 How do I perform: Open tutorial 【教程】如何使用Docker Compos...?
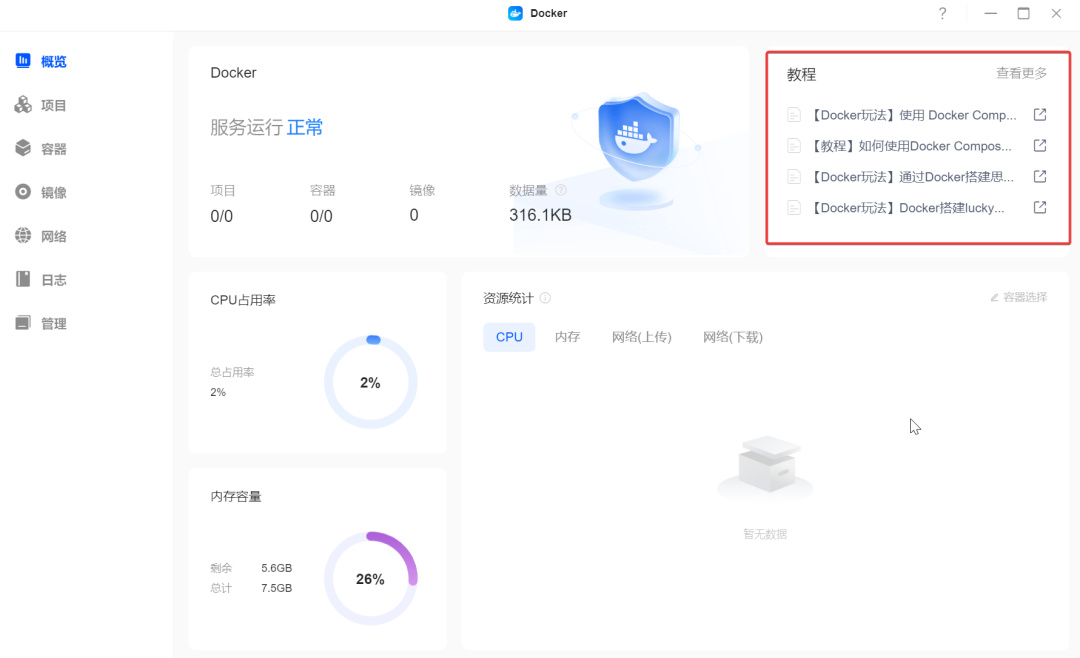910,146
